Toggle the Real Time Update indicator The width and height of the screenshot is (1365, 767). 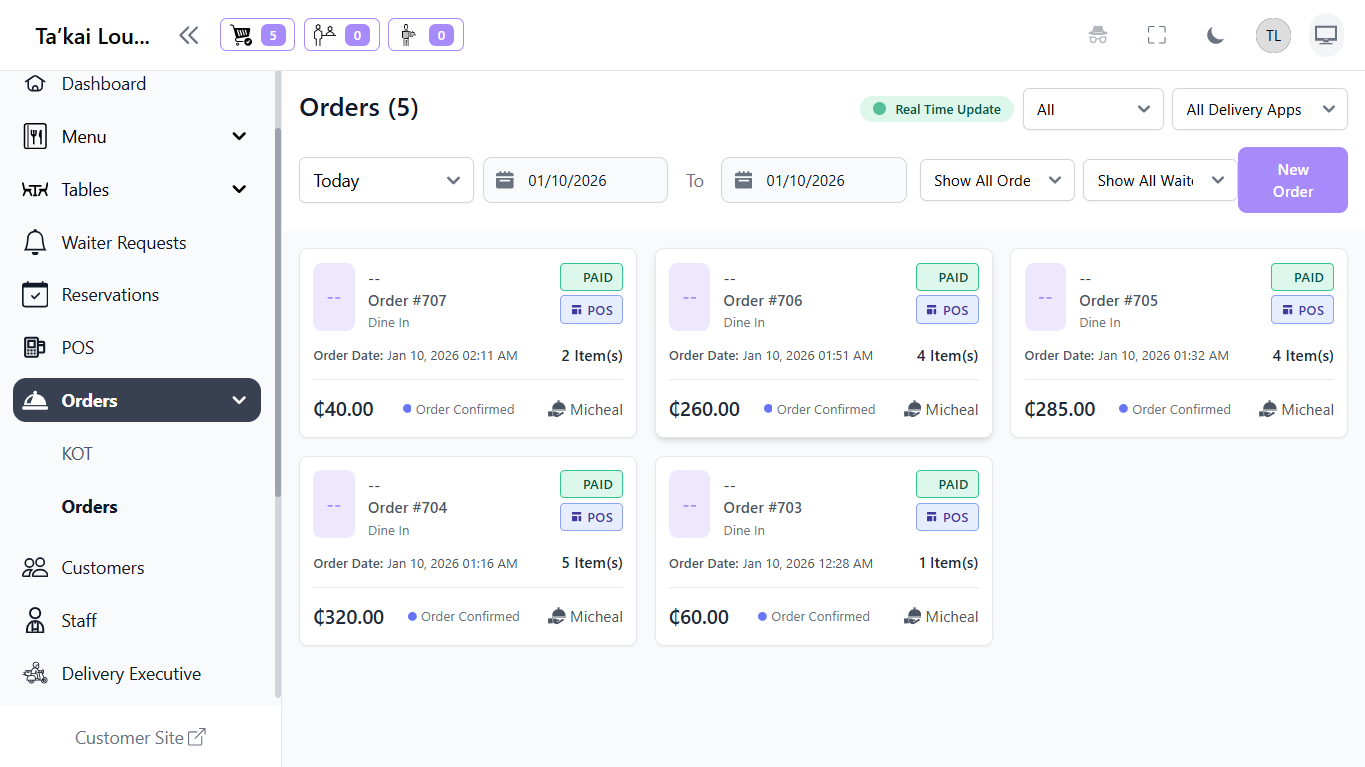(936, 109)
